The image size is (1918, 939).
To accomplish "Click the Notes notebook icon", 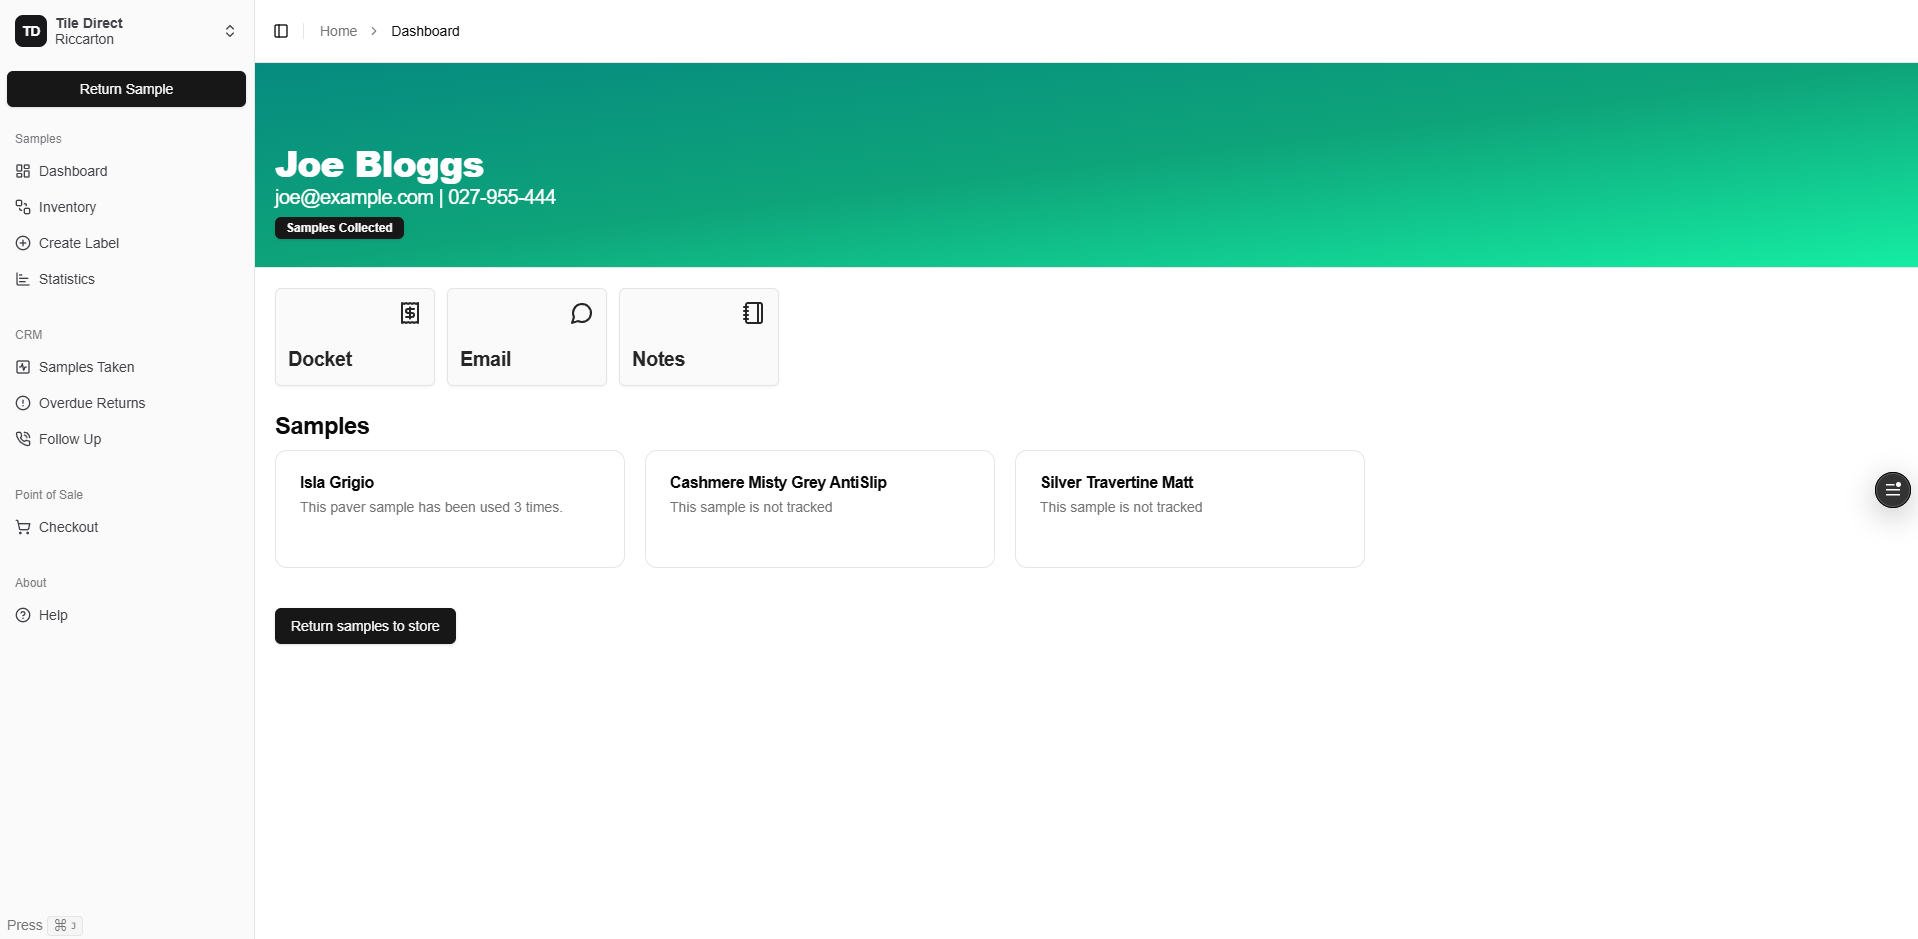I will click(753, 313).
